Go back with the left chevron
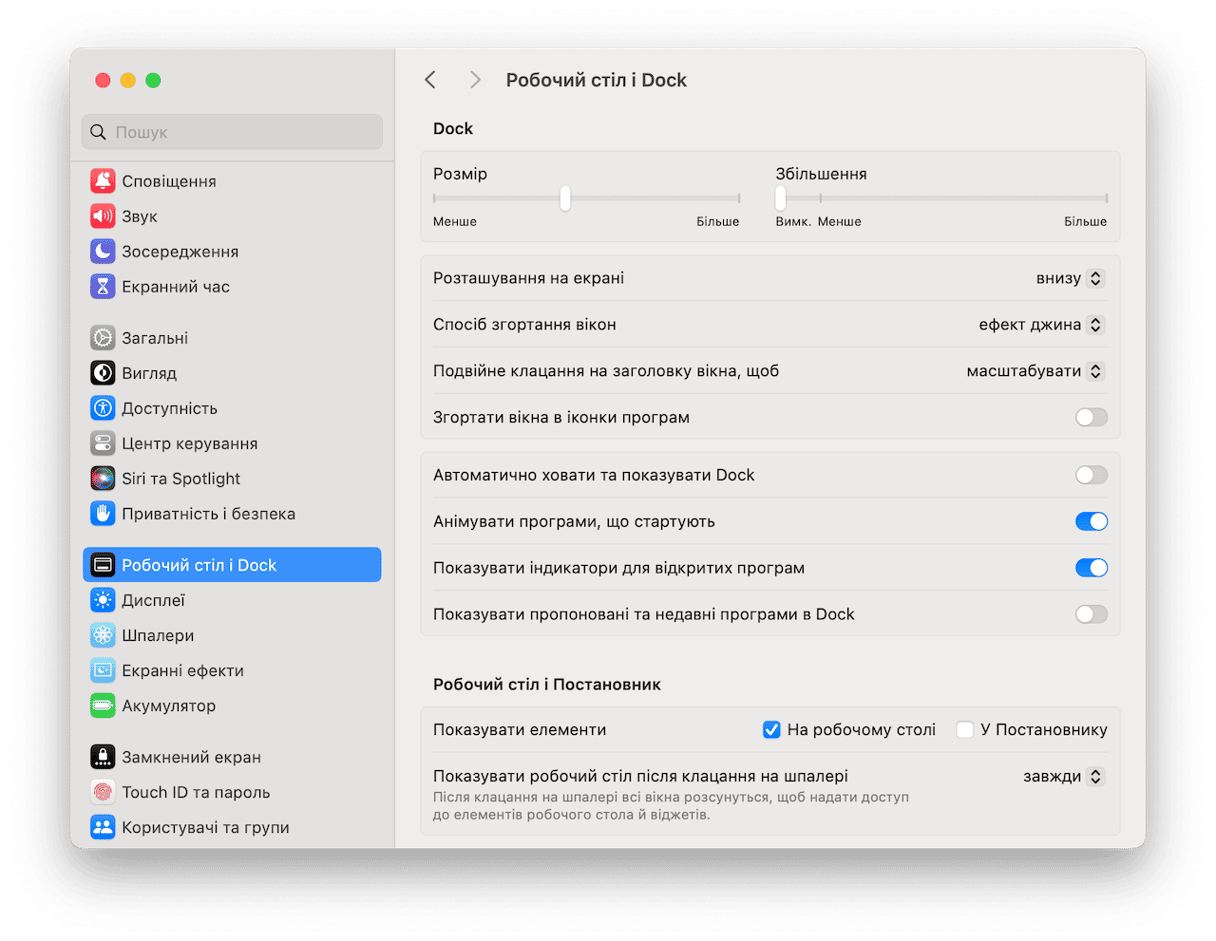Image resolution: width=1216 pixels, height=941 pixels. pyautogui.click(x=430, y=80)
